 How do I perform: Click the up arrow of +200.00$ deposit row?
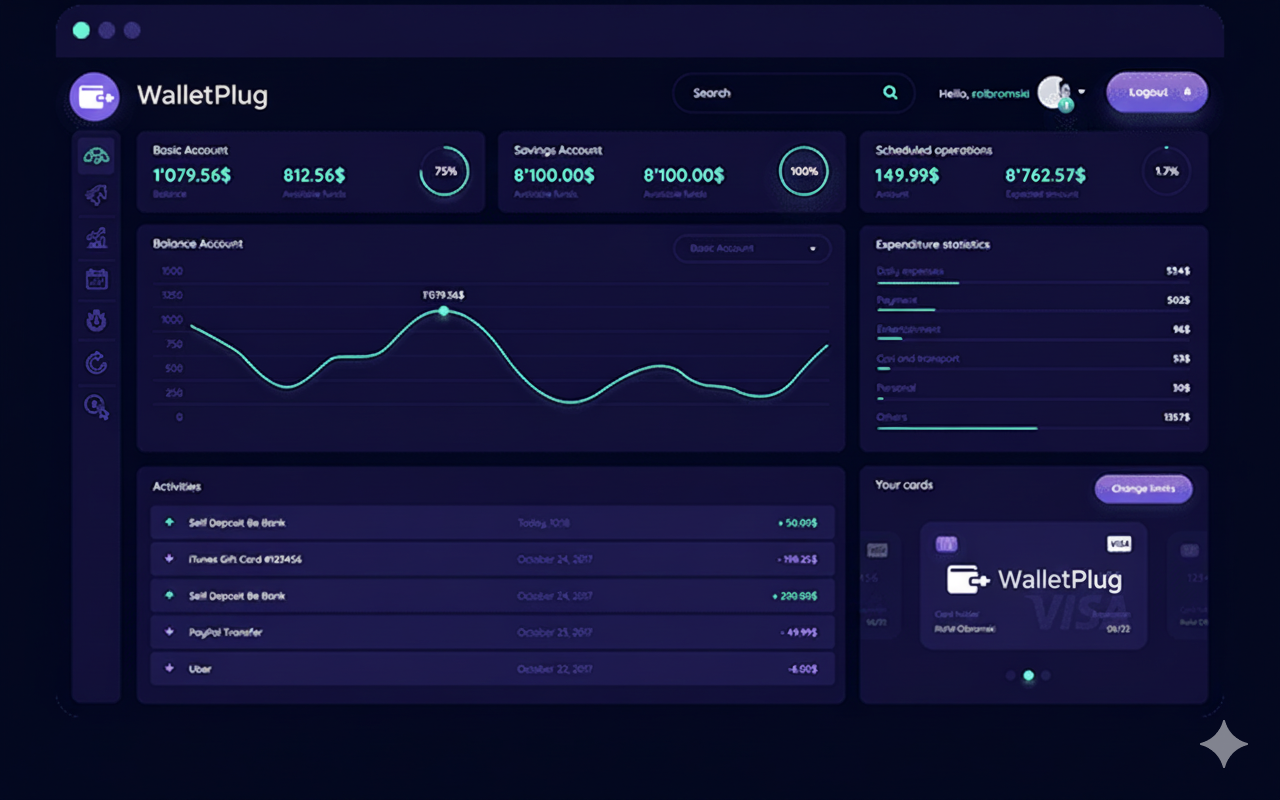(x=169, y=595)
